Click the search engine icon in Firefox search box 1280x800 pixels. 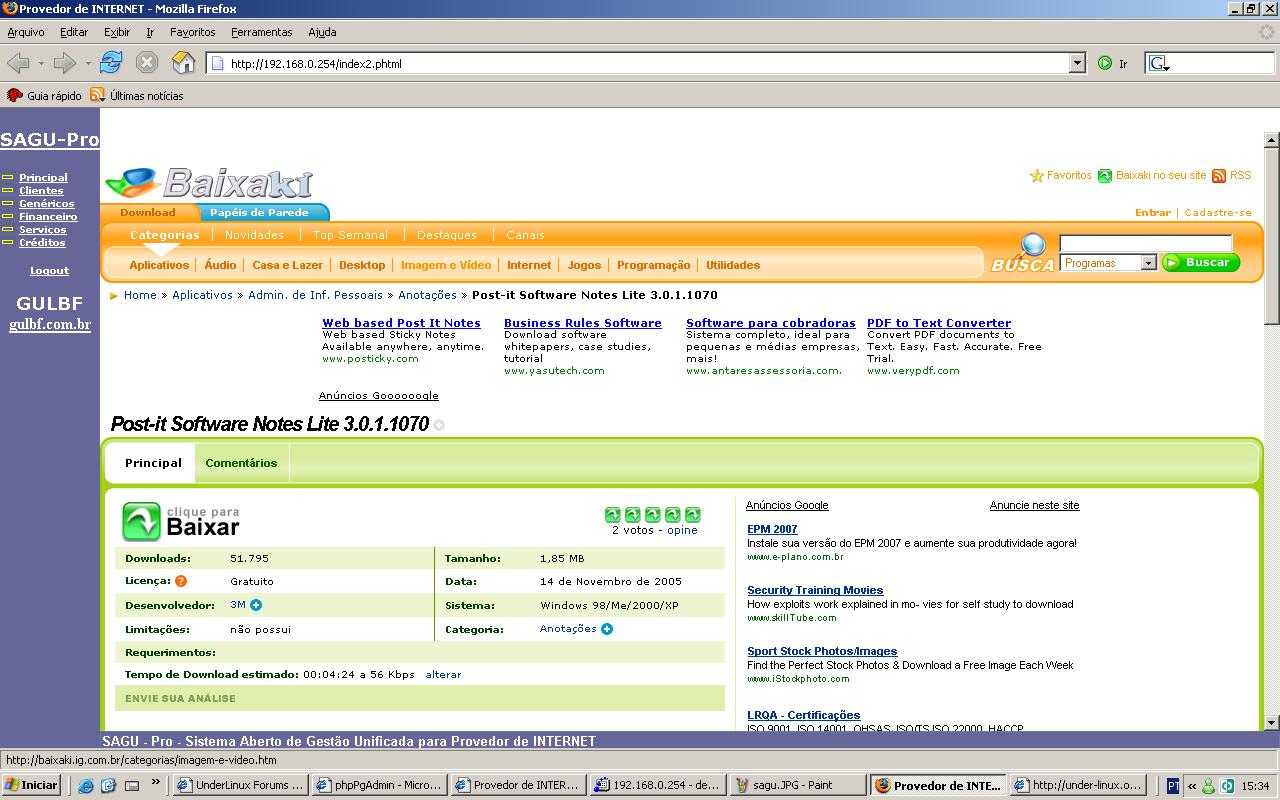pyautogui.click(x=1159, y=63)
